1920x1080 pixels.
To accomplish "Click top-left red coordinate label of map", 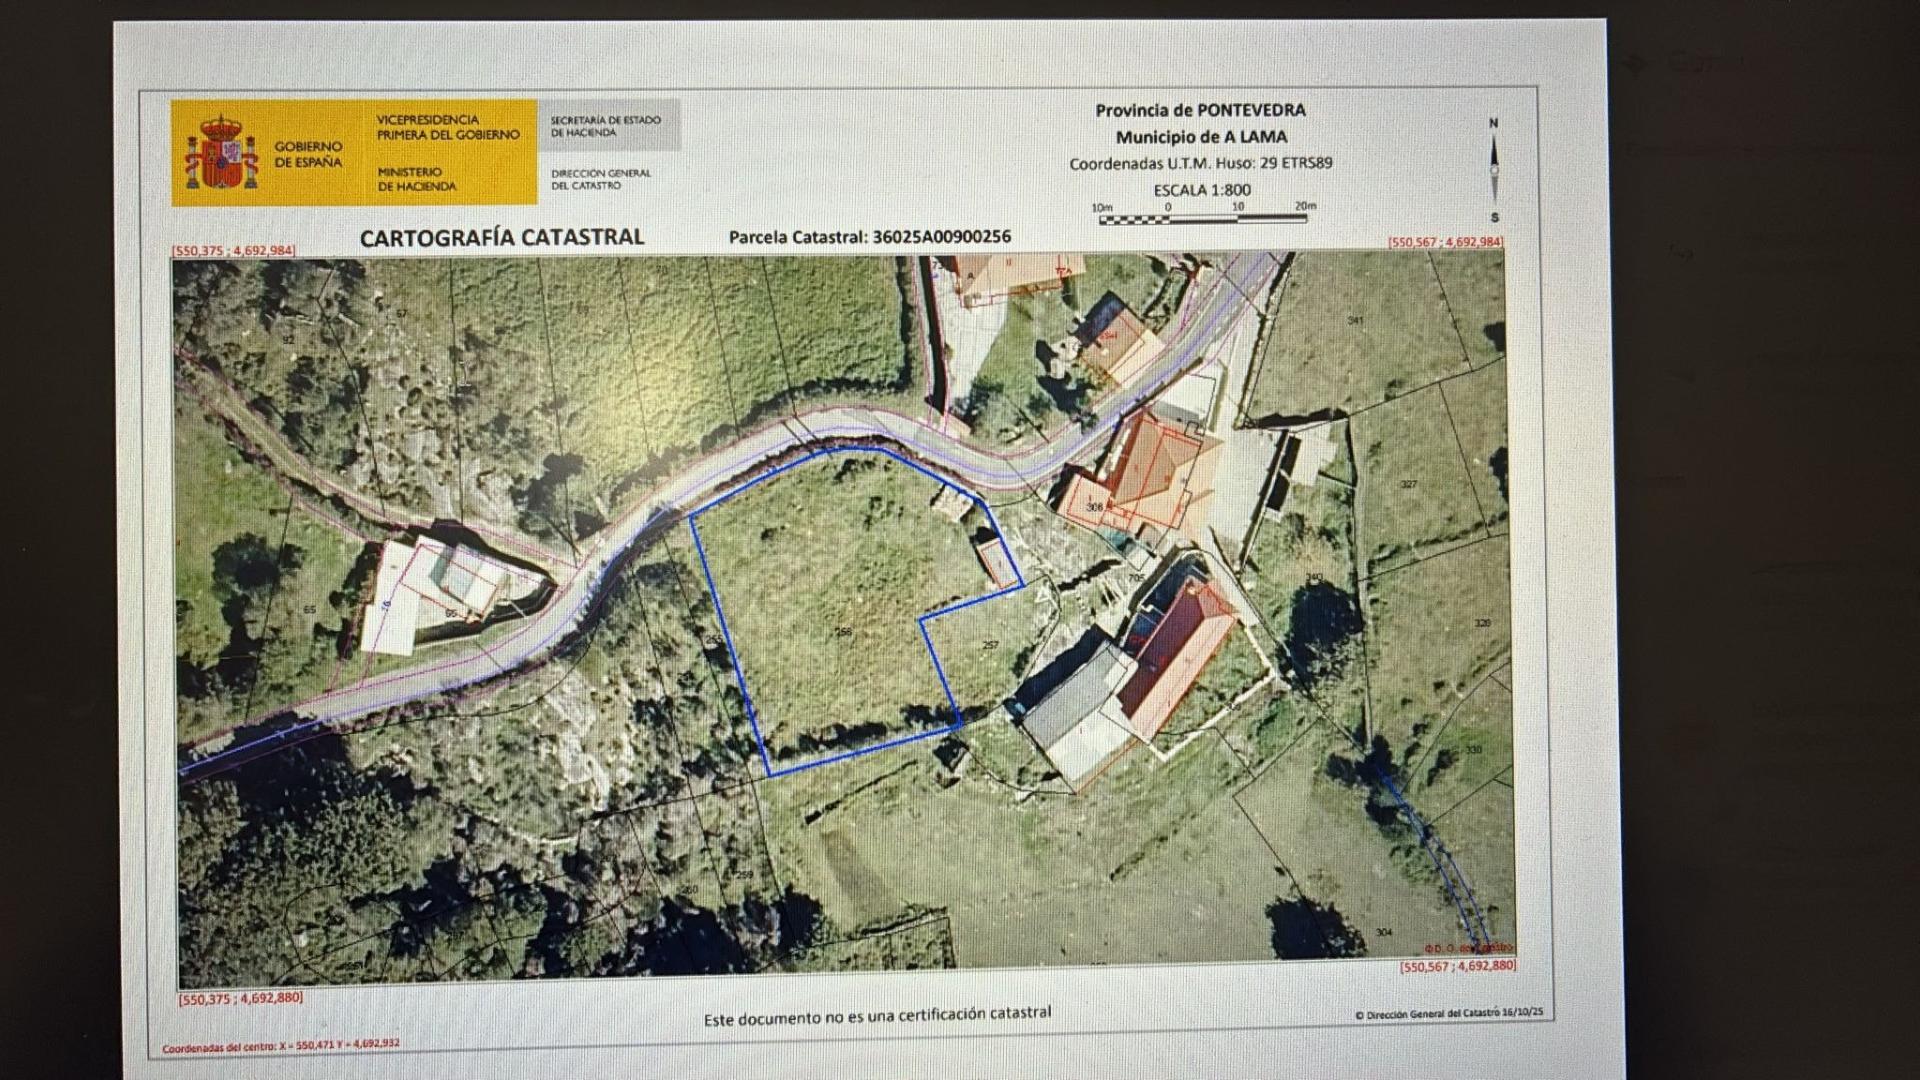I will tap(234, 250).
